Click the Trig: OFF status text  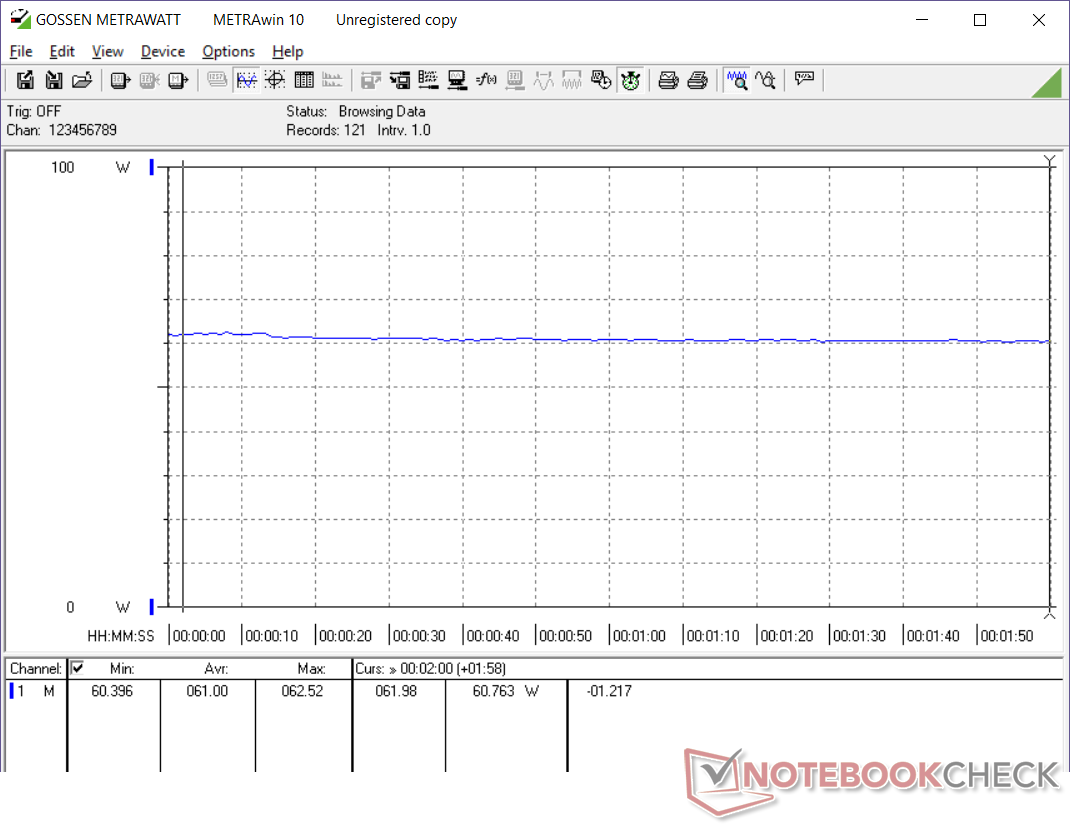(x=34, y=111)
